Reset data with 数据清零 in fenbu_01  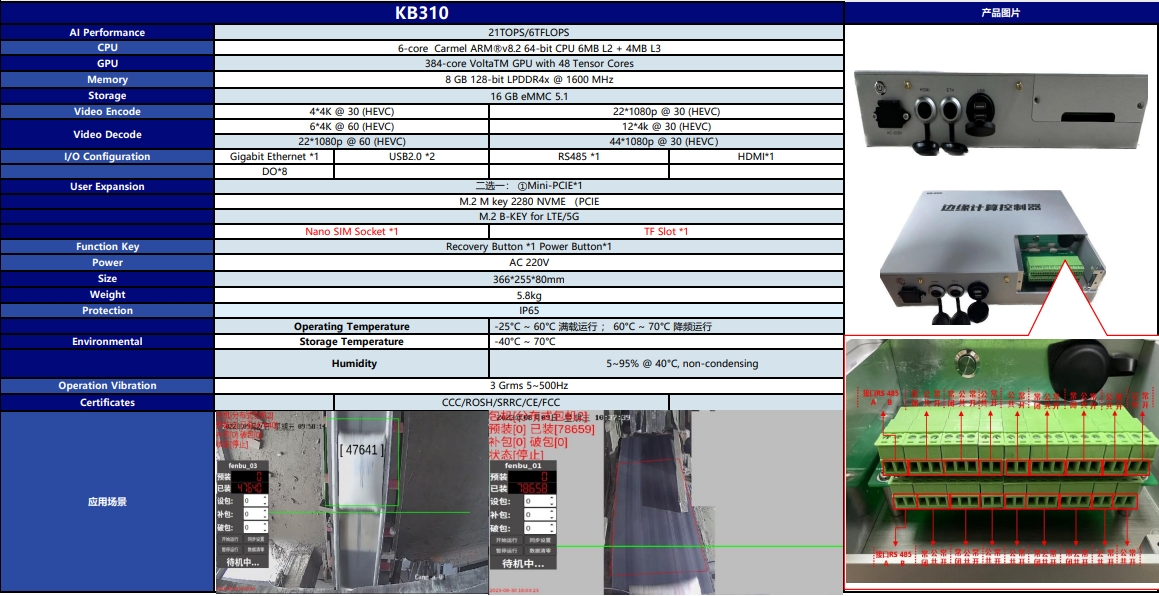[x=541, y=551]
